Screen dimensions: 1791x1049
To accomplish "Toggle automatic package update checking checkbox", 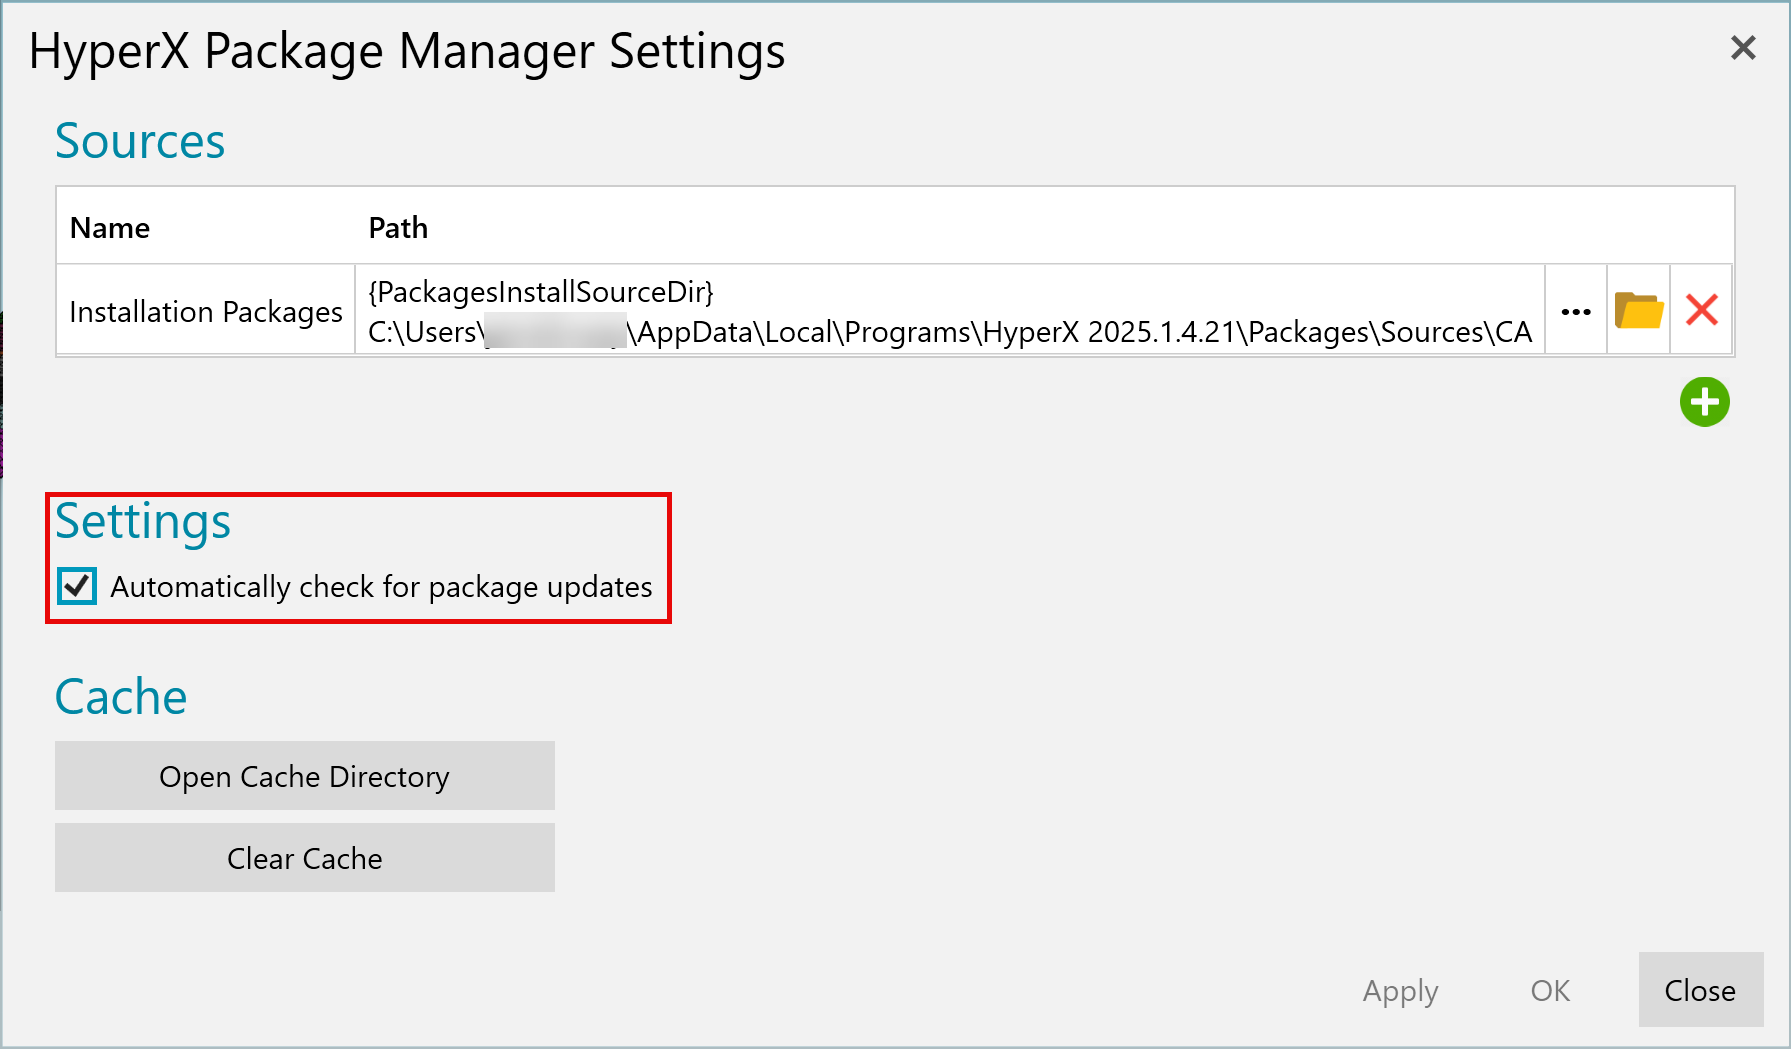I will (77, 586).
